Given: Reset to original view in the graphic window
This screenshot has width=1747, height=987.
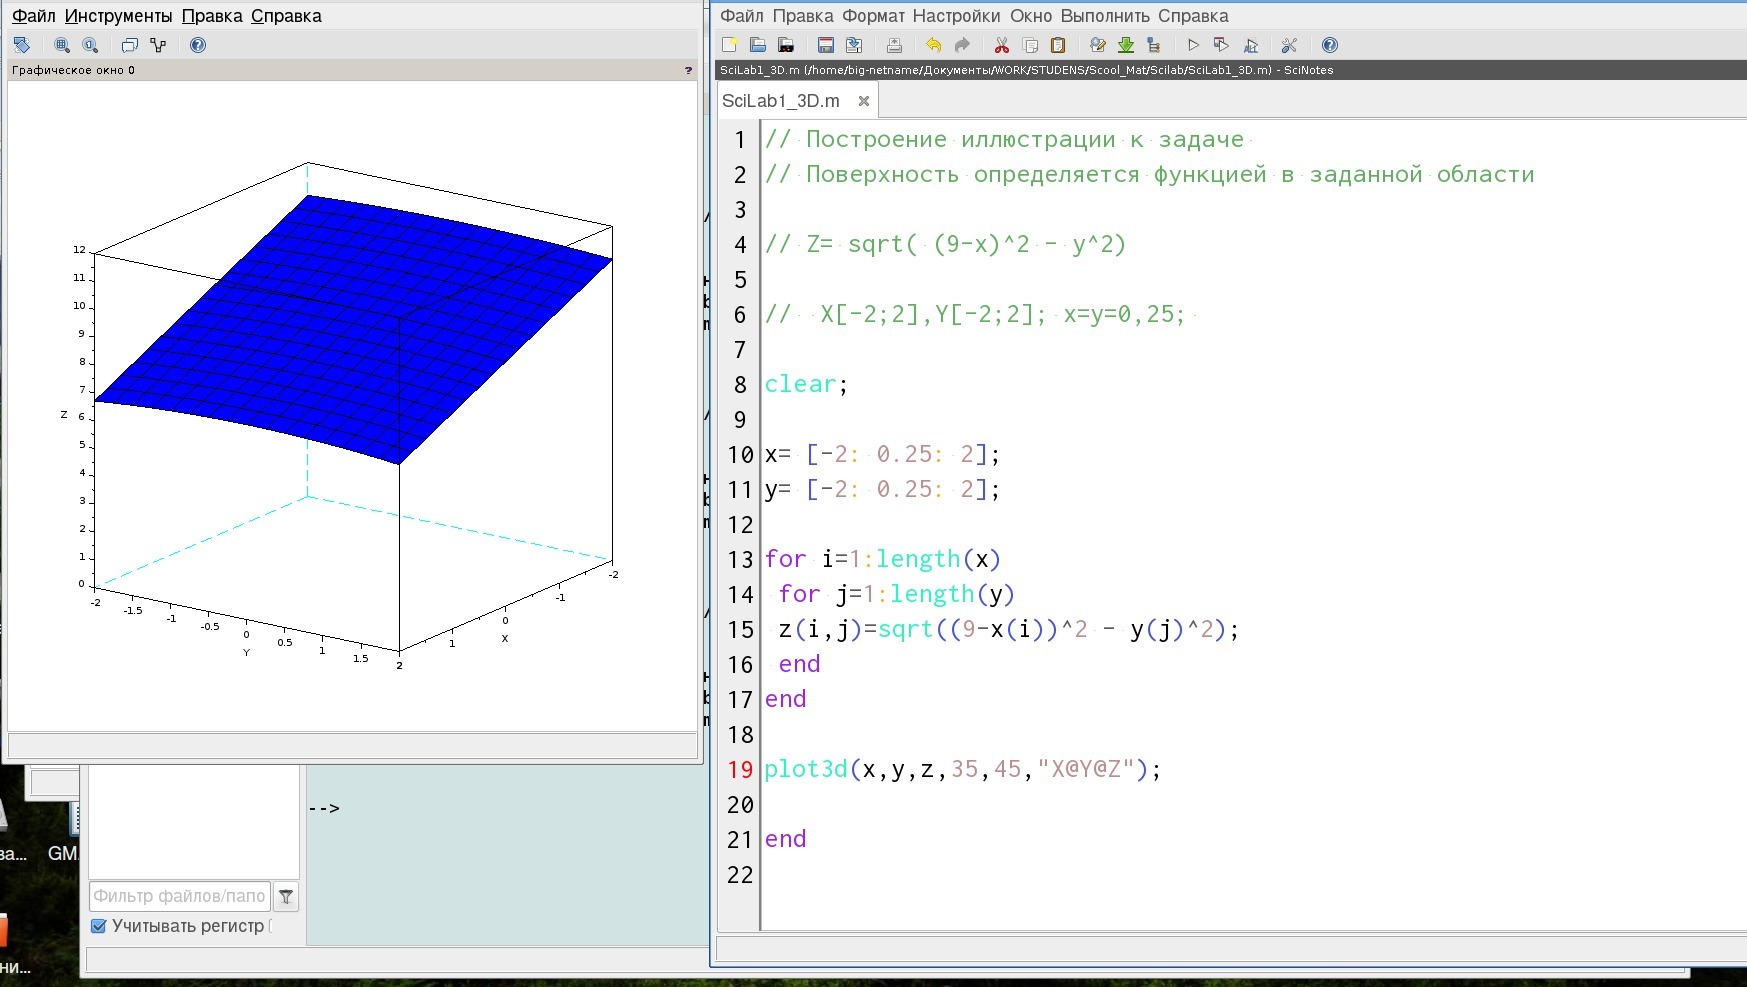Looking at the screenshot, I should (90, 45).
